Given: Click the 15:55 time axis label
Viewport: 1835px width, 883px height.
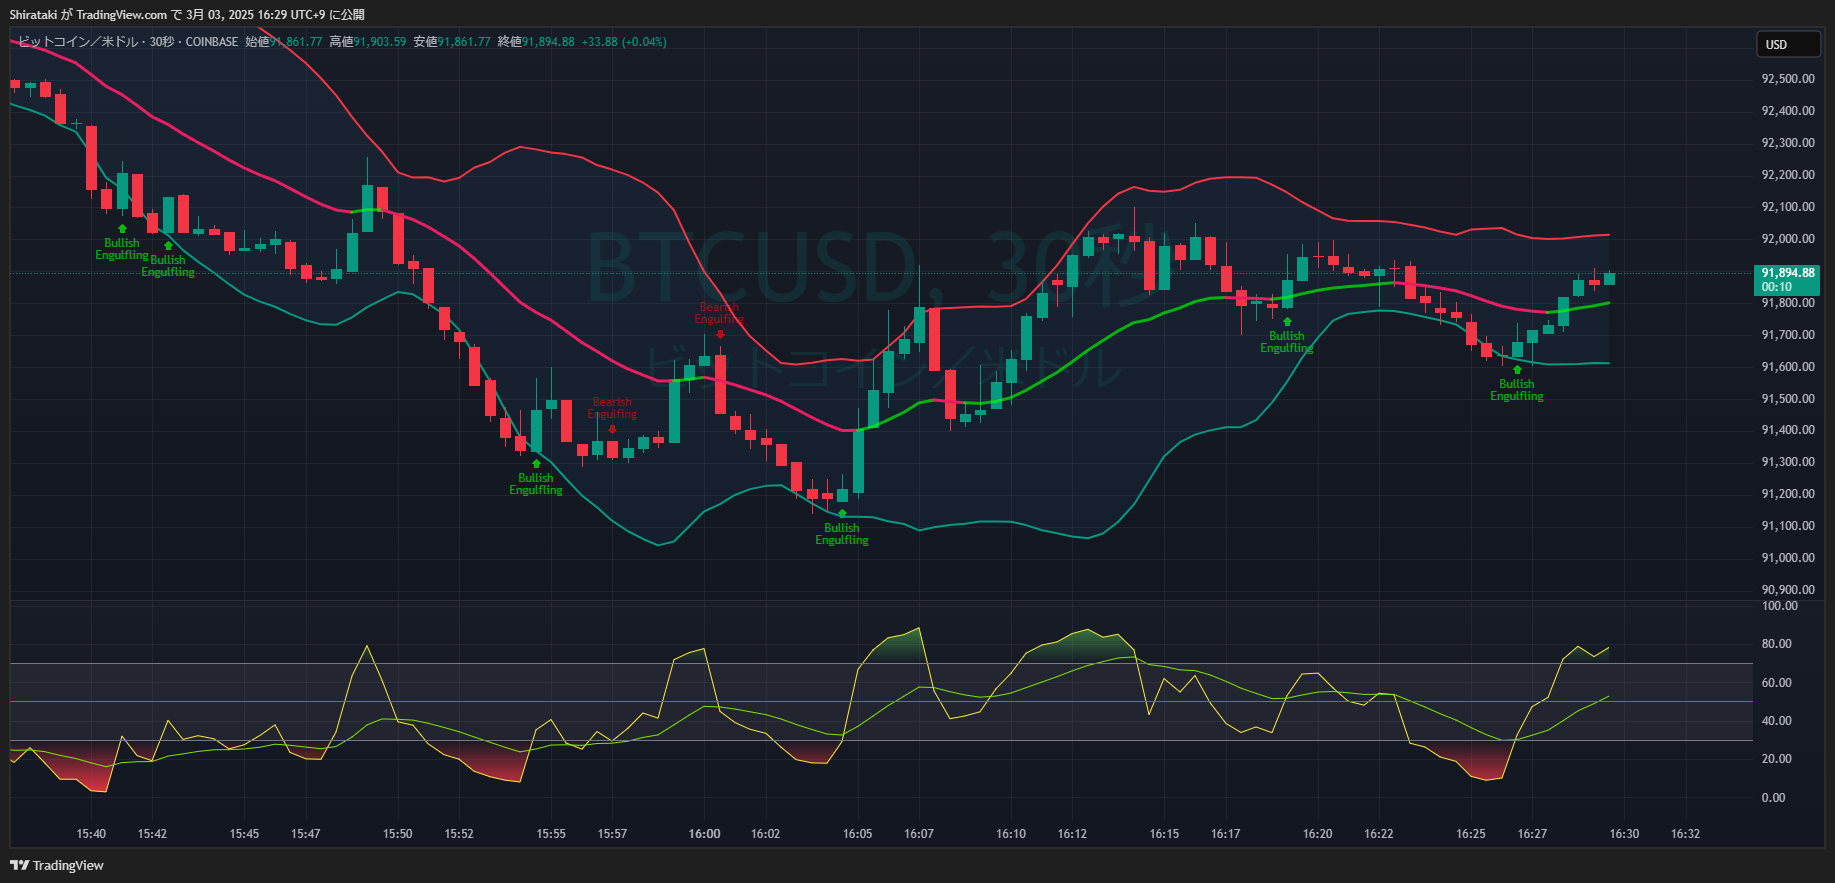Looking at the screenshot, I should point(551,834).
